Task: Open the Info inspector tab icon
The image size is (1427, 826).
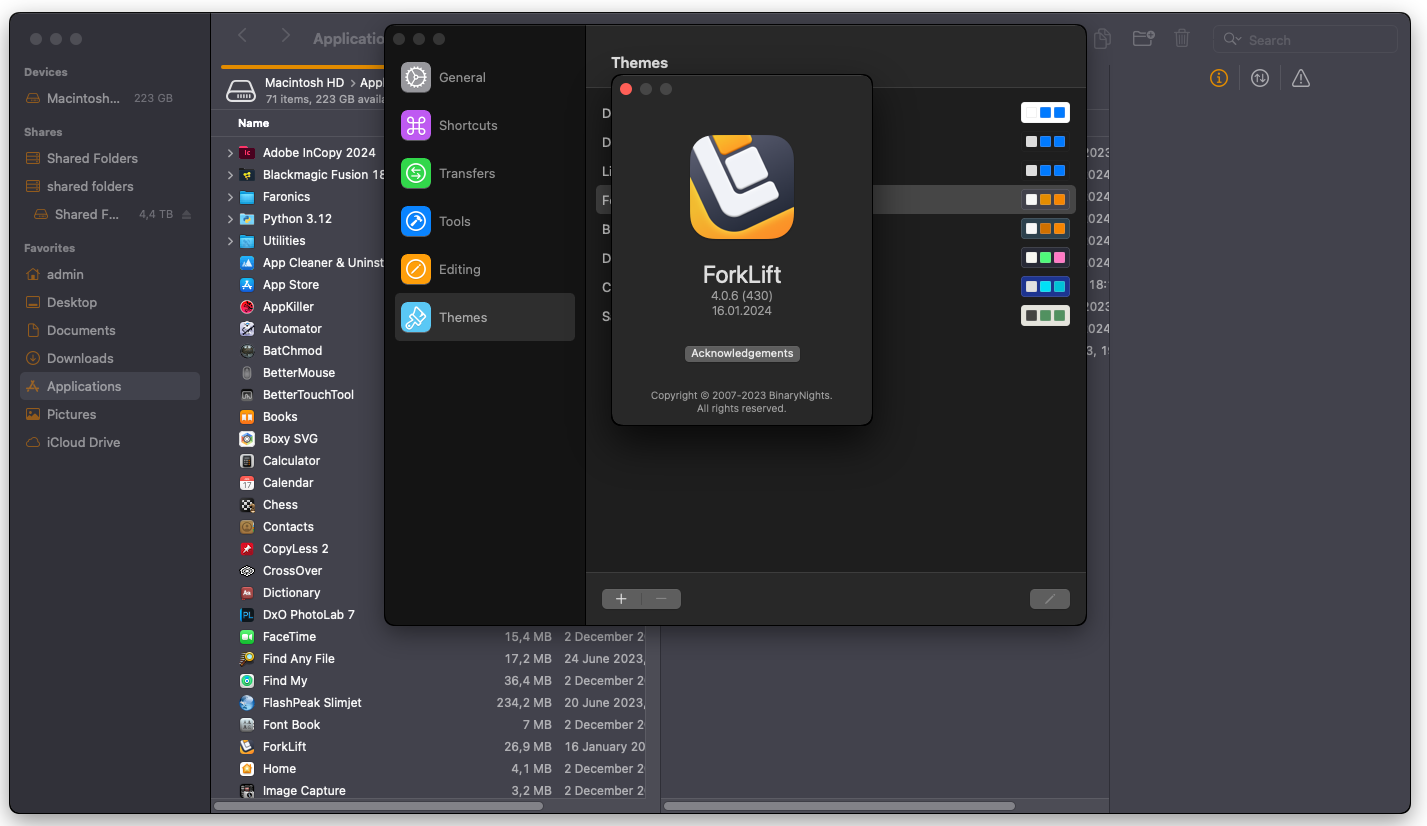Action: pos(1218,78)
